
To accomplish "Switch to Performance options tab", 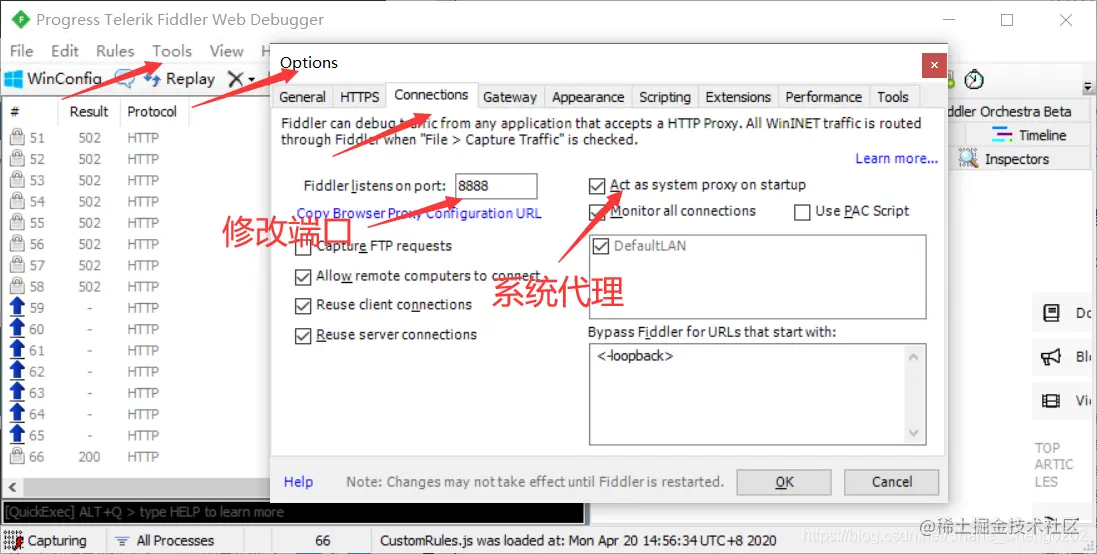I will pyautogui.click(x=823, y=97).
